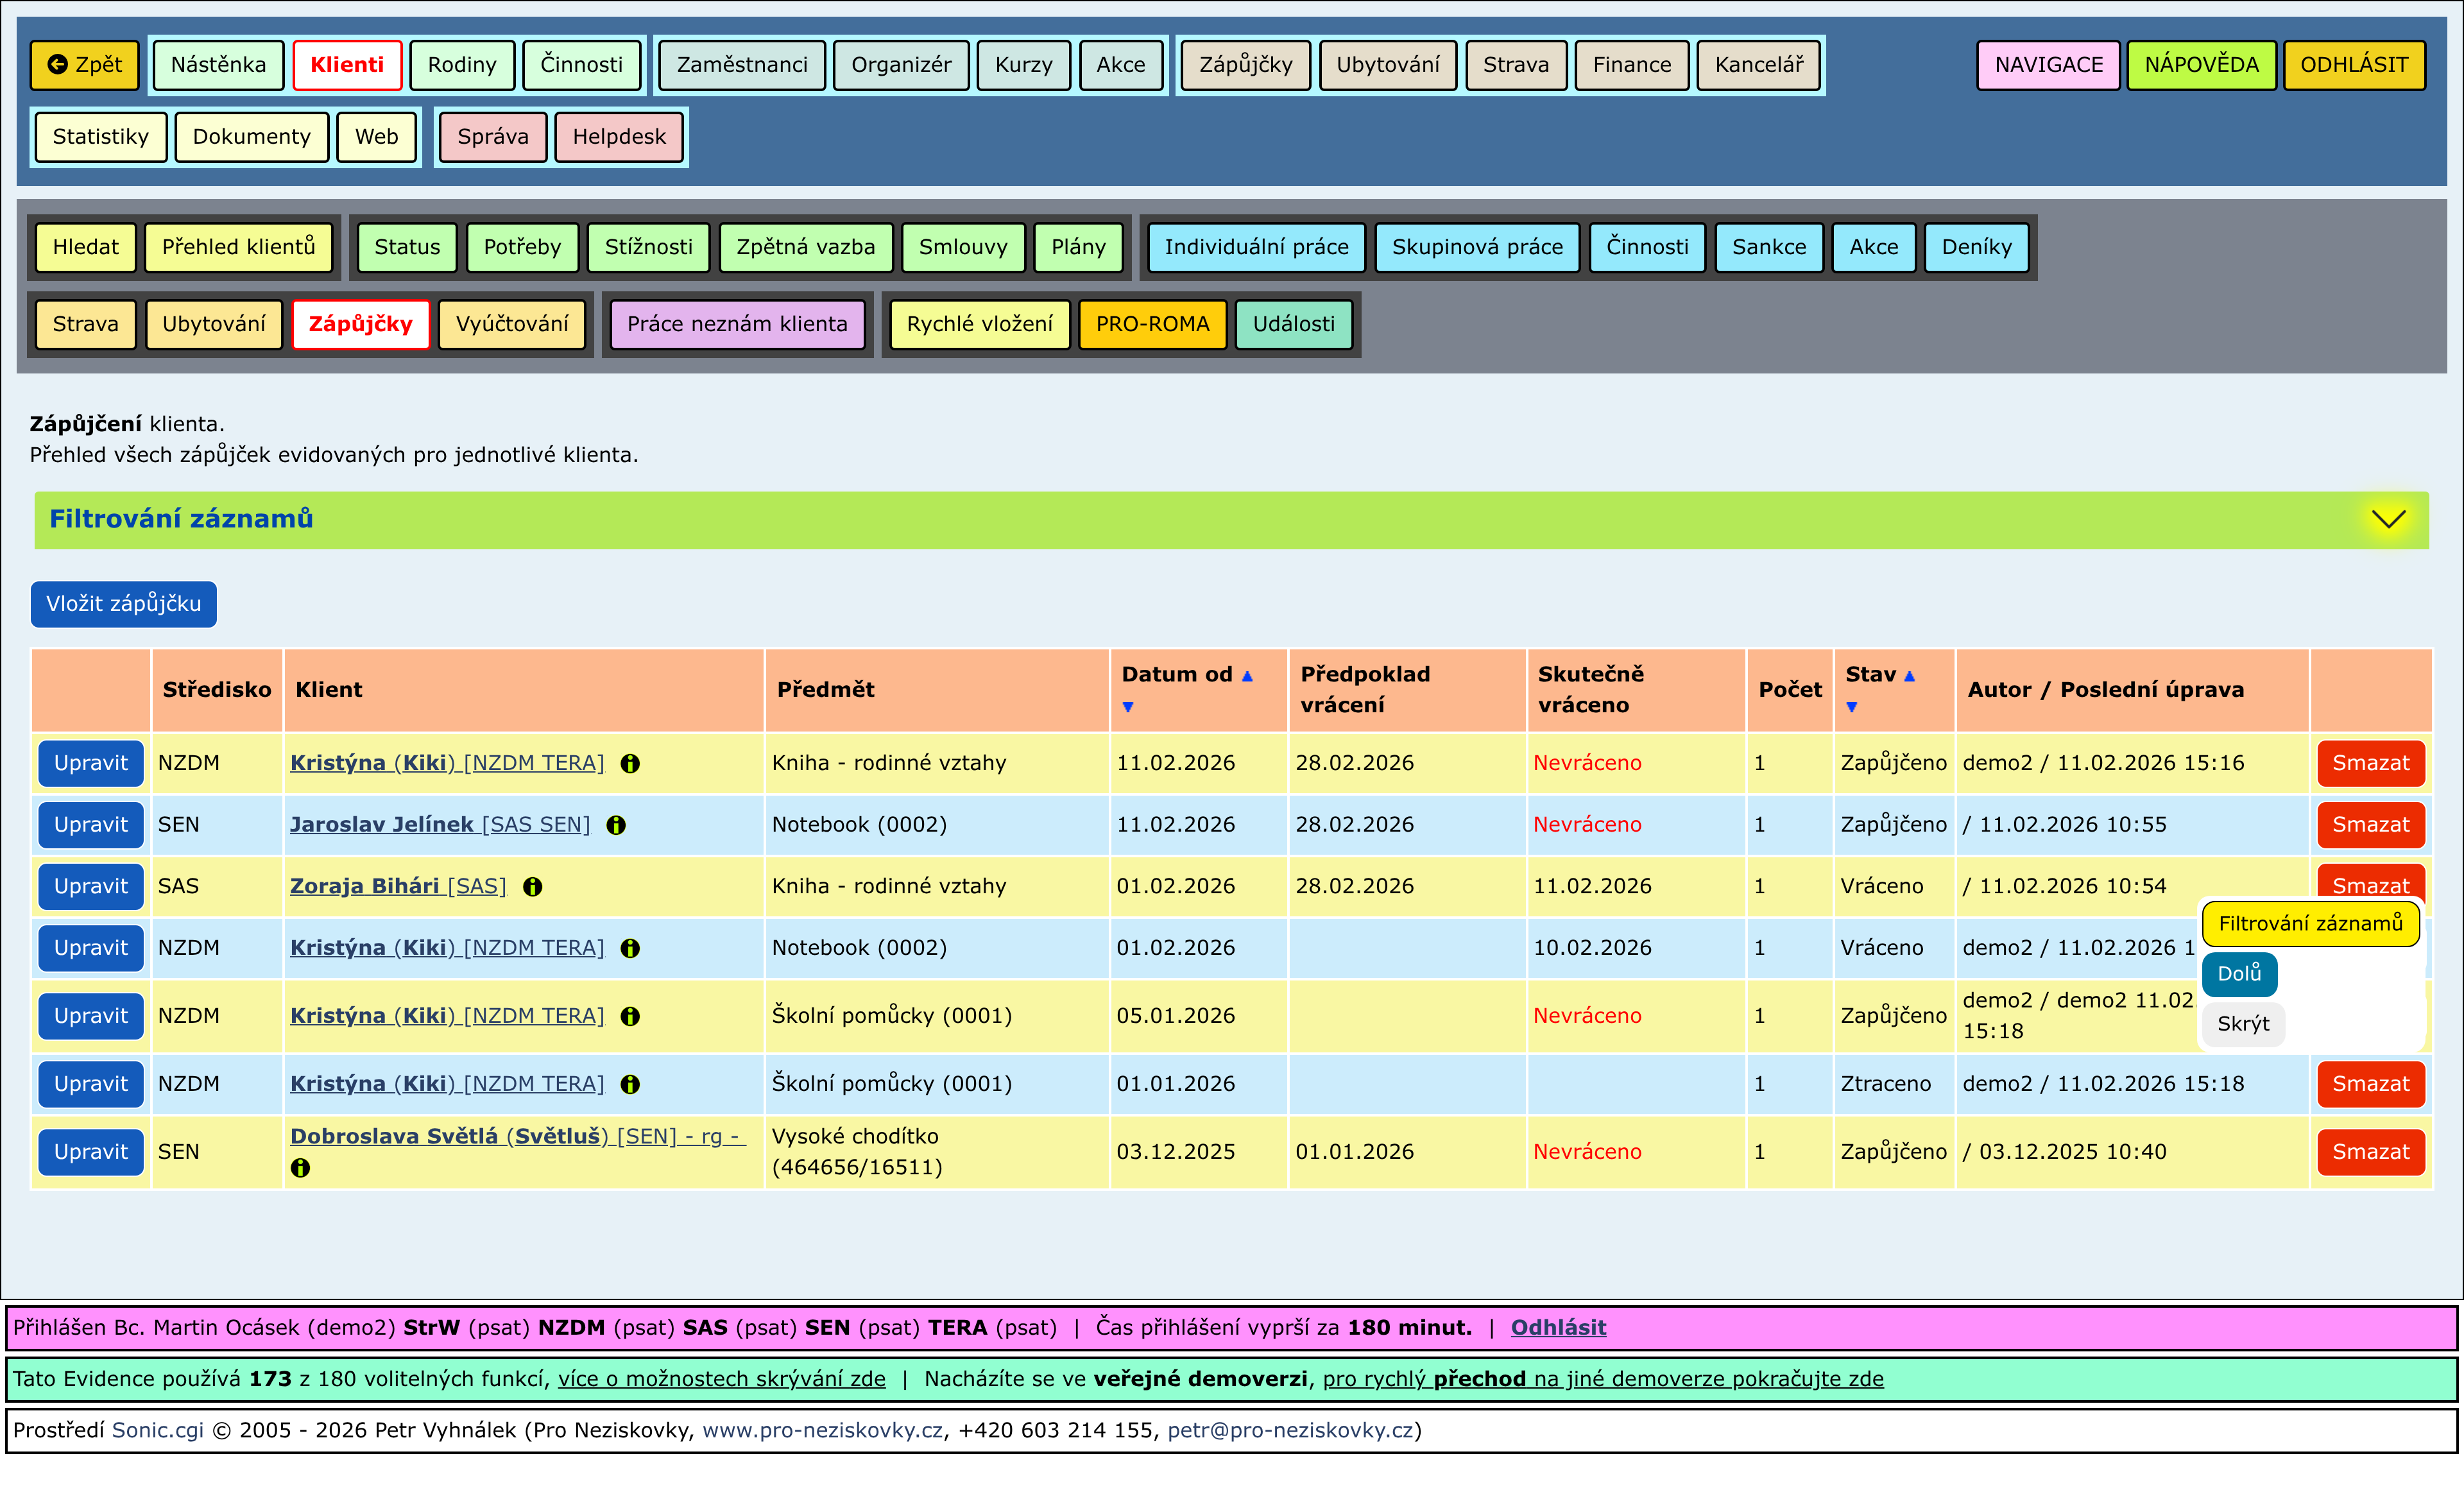Open the Vyúčtování tab
The height and width of the screenshot is (1490, 2464).
[x=512, y=324]
